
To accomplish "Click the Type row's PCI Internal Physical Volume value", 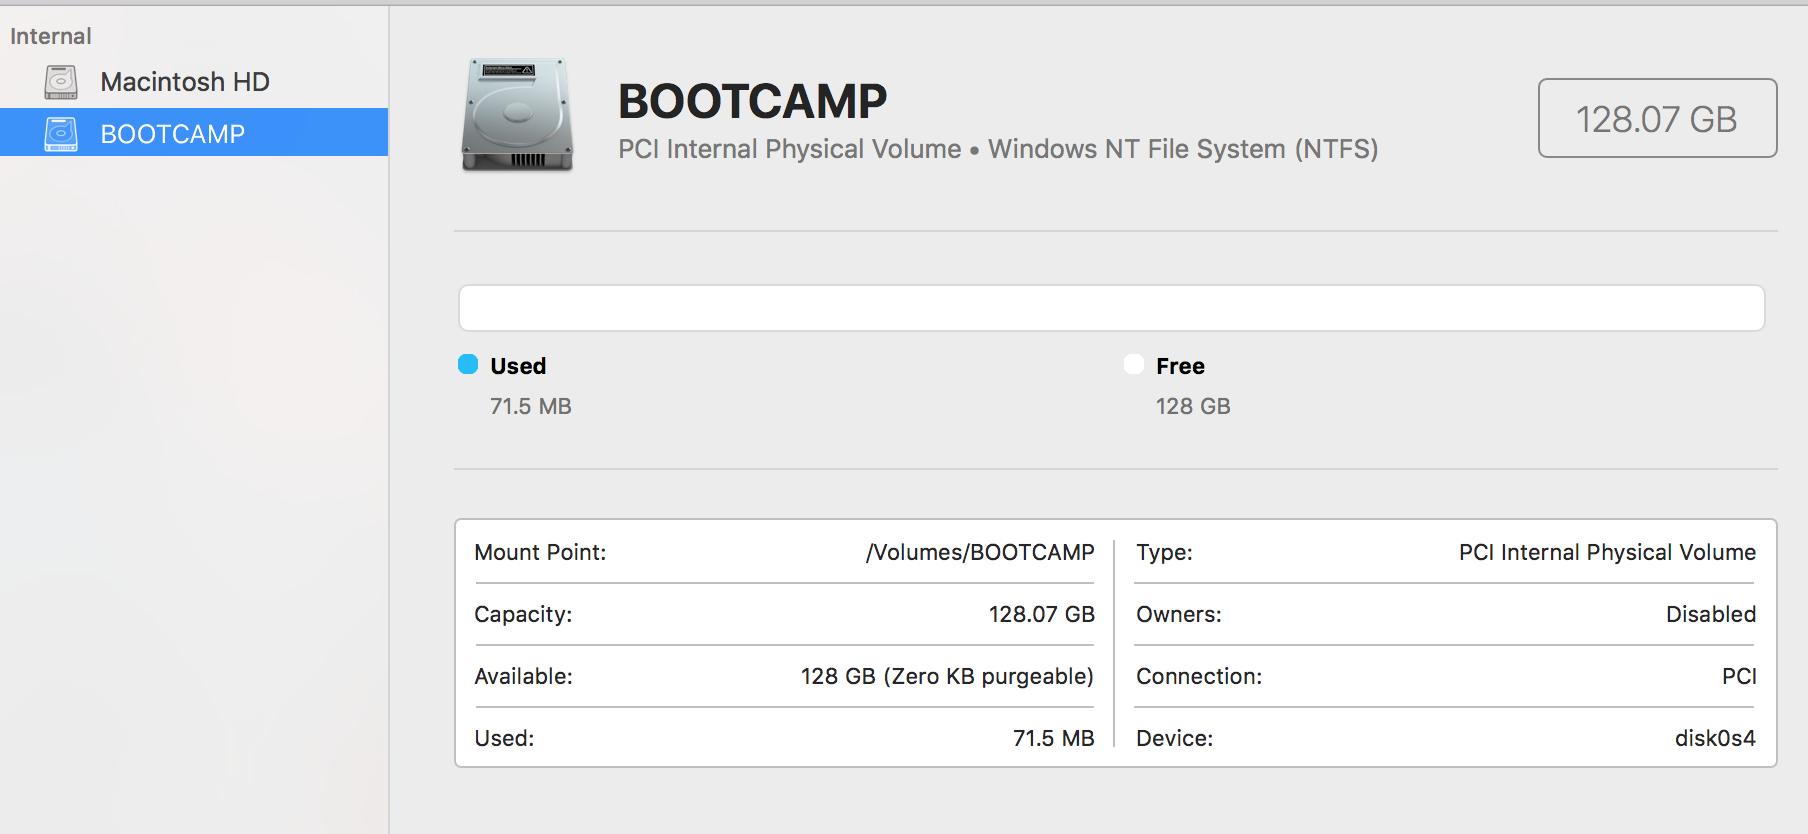I will (1607, 552).
